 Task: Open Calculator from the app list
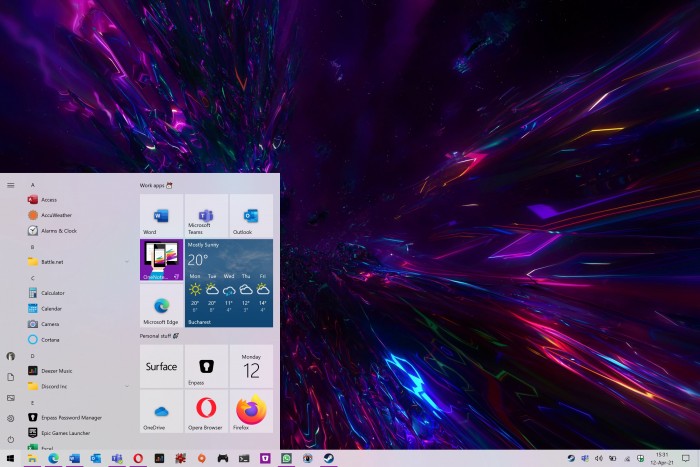(x=52, y=293)
